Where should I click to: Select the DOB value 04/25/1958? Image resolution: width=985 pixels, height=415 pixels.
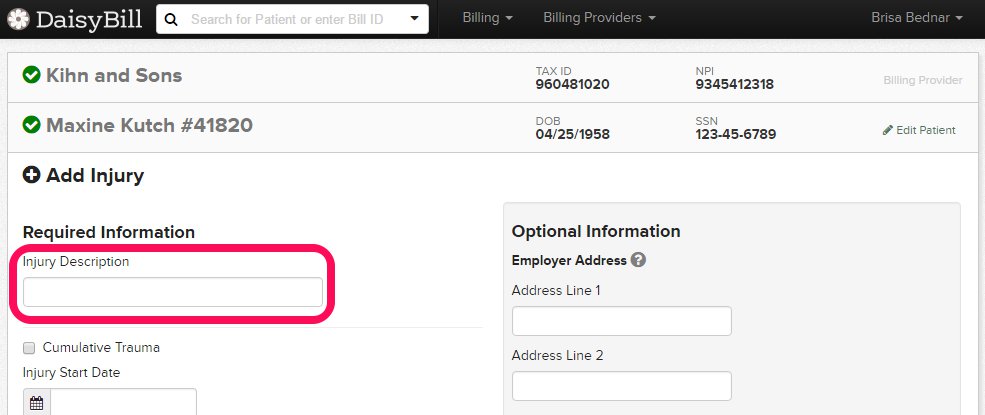click(x=572, y=134)
